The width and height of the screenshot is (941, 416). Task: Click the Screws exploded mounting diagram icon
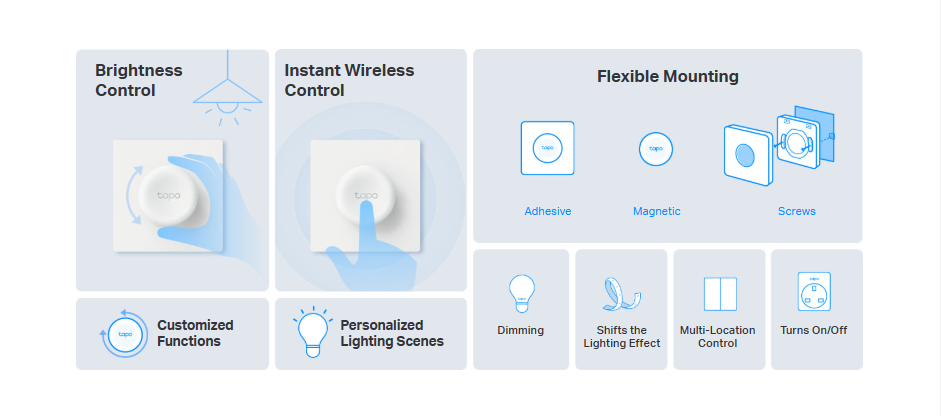click(779, 146)
